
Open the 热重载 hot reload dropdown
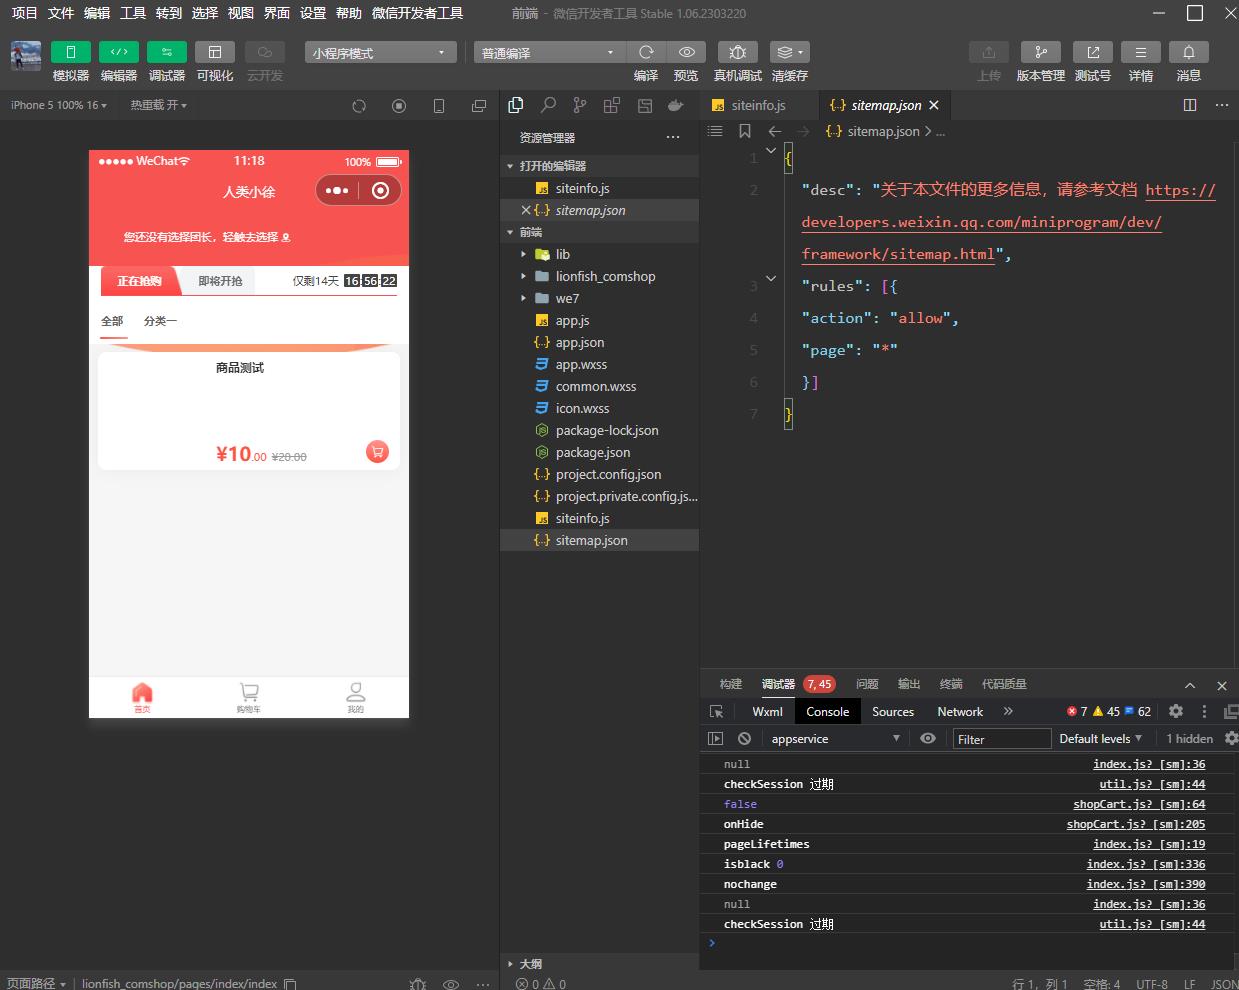158,105
